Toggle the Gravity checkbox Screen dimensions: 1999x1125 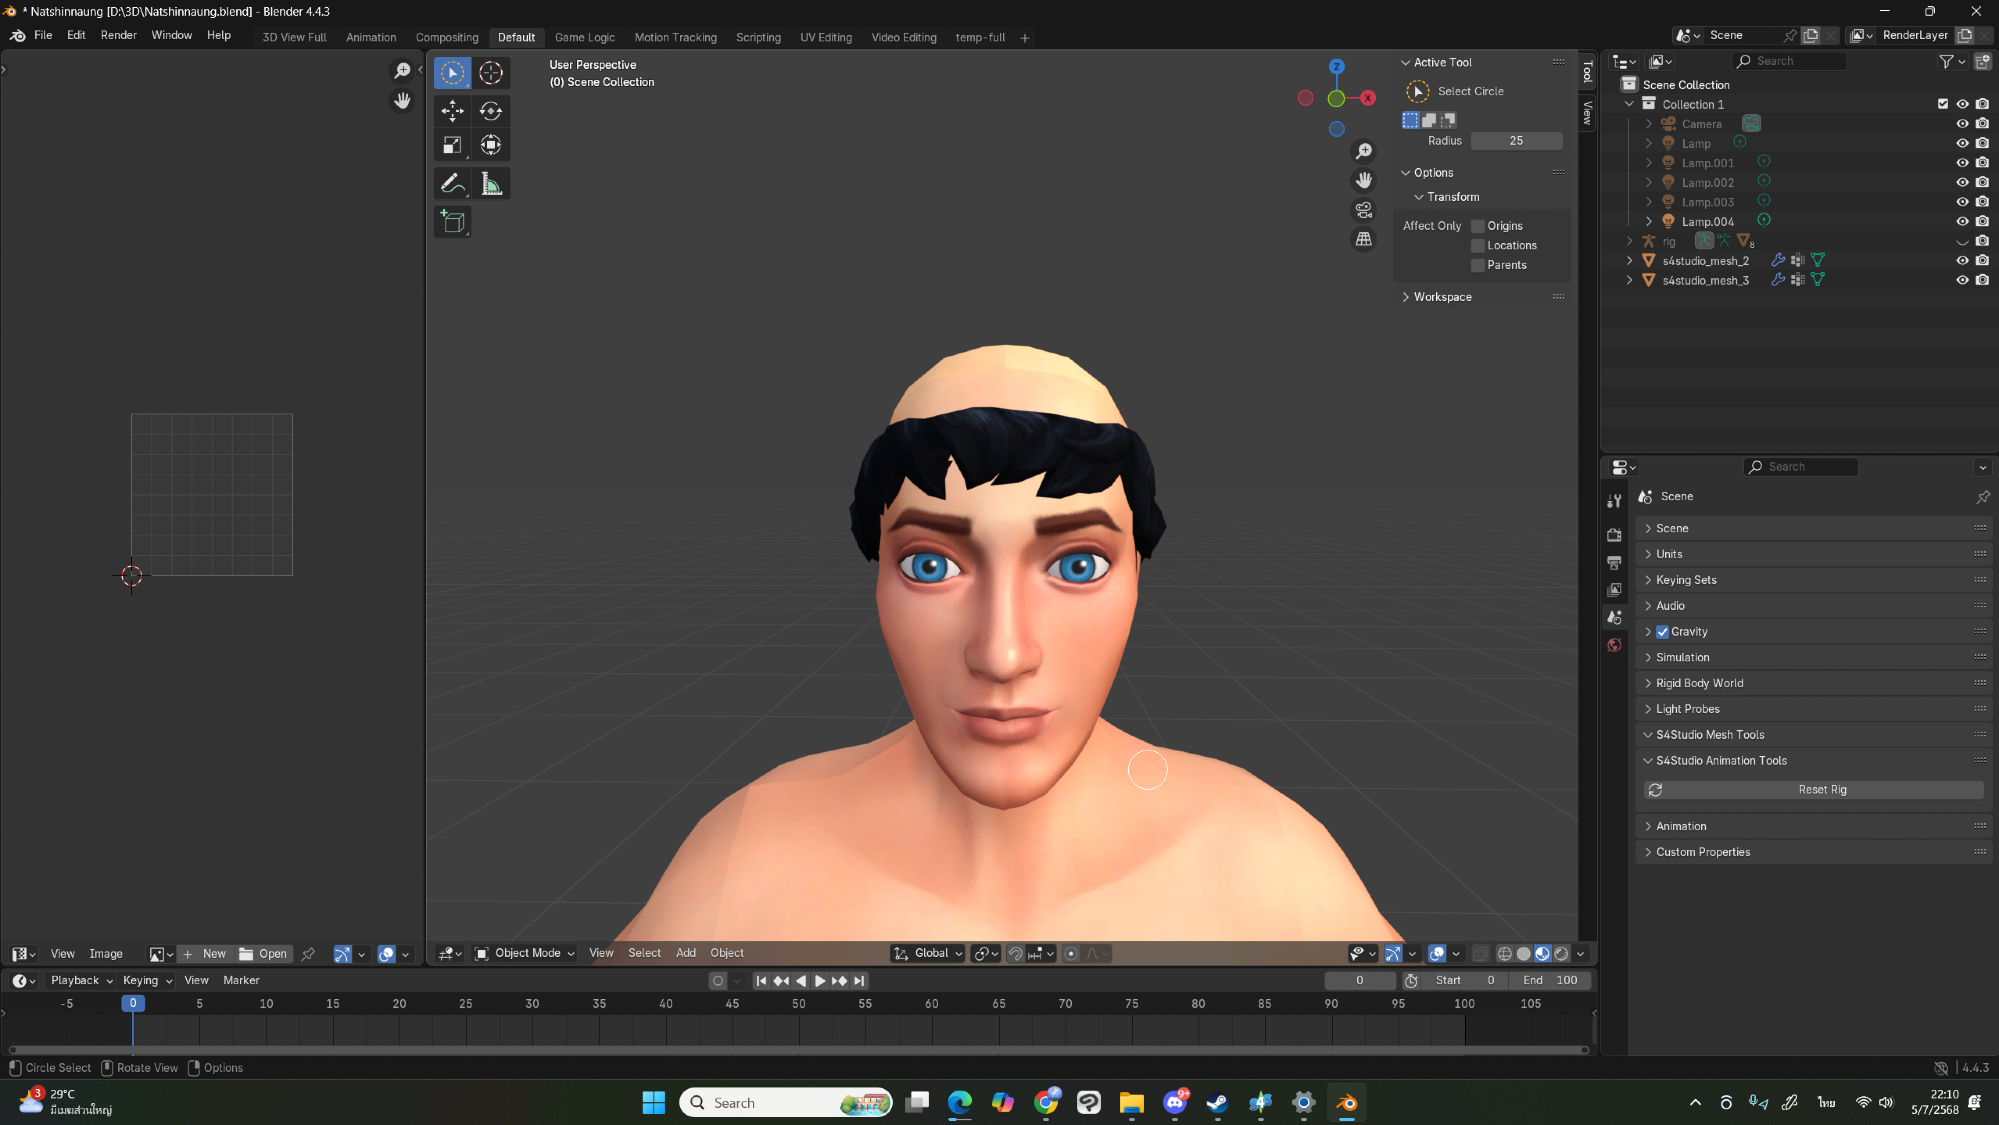point(1662,632)
